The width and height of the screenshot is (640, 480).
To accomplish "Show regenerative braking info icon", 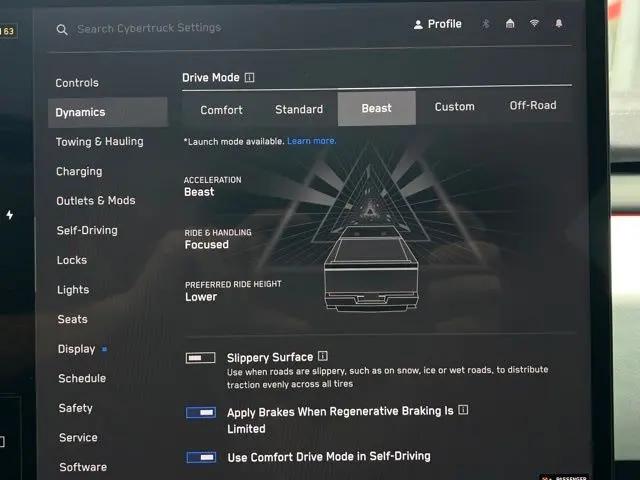I will (x=463, y=409).
